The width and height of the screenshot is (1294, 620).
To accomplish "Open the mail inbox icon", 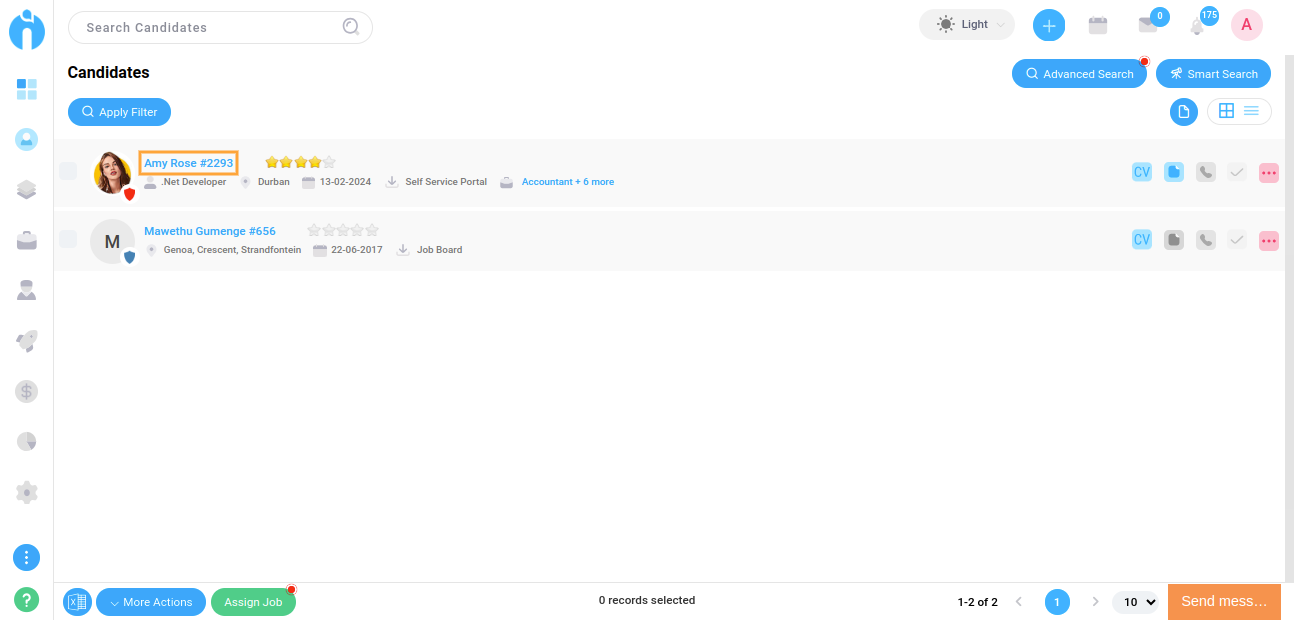I will pyautogui.click(x=1147, y=26).
